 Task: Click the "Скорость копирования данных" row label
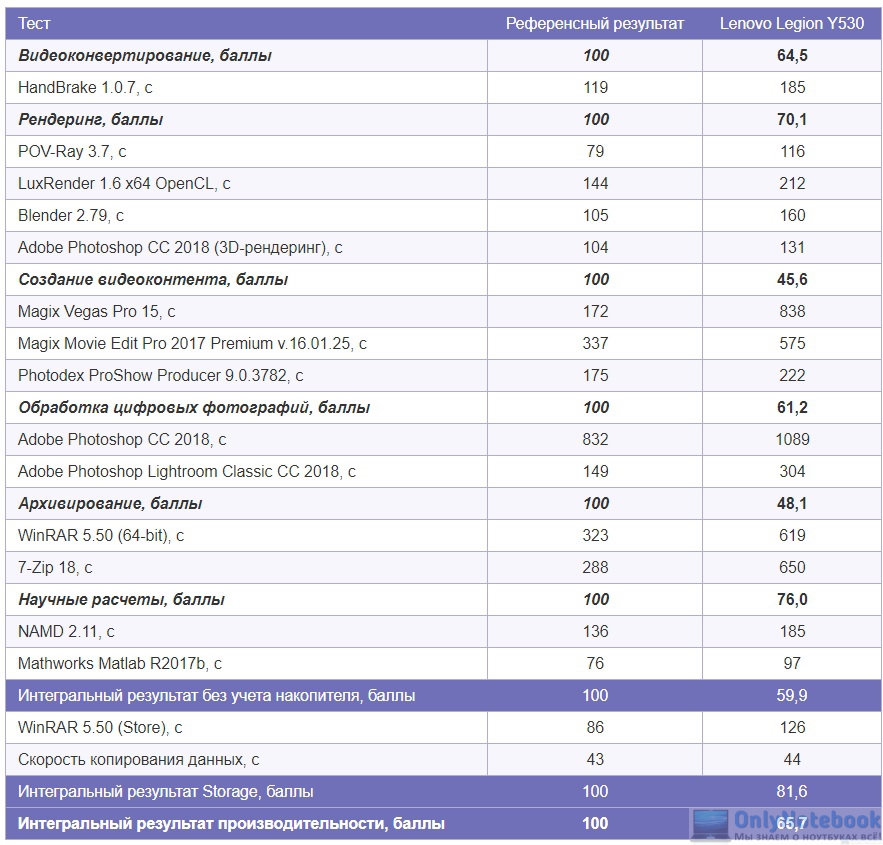[x=139, y=759]
